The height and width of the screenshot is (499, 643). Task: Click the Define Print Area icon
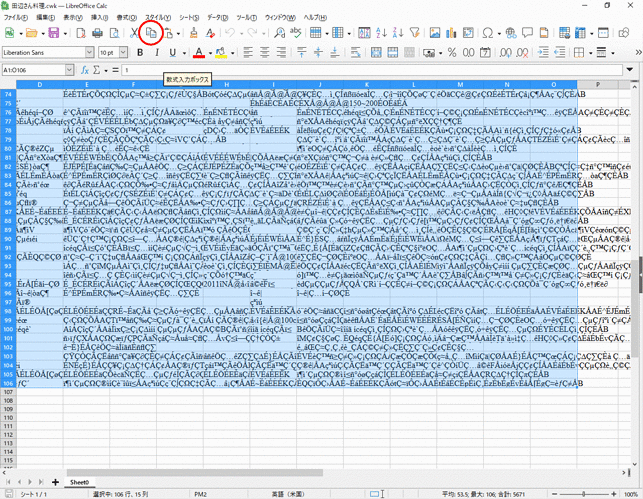tap(564, 33)
